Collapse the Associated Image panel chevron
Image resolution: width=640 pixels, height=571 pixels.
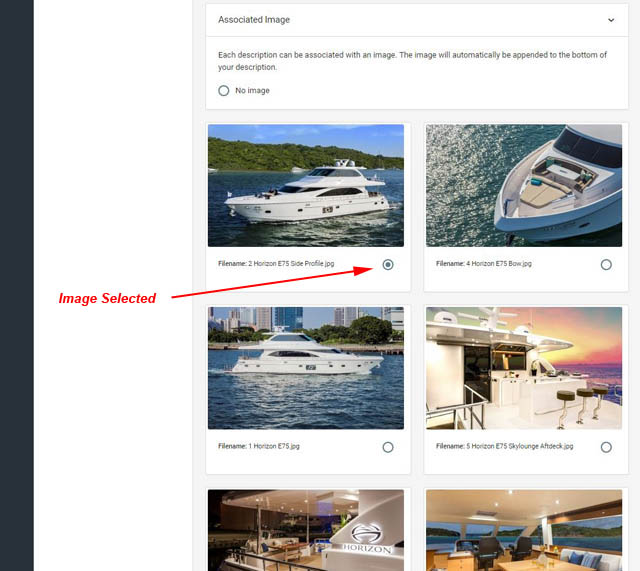611,20
